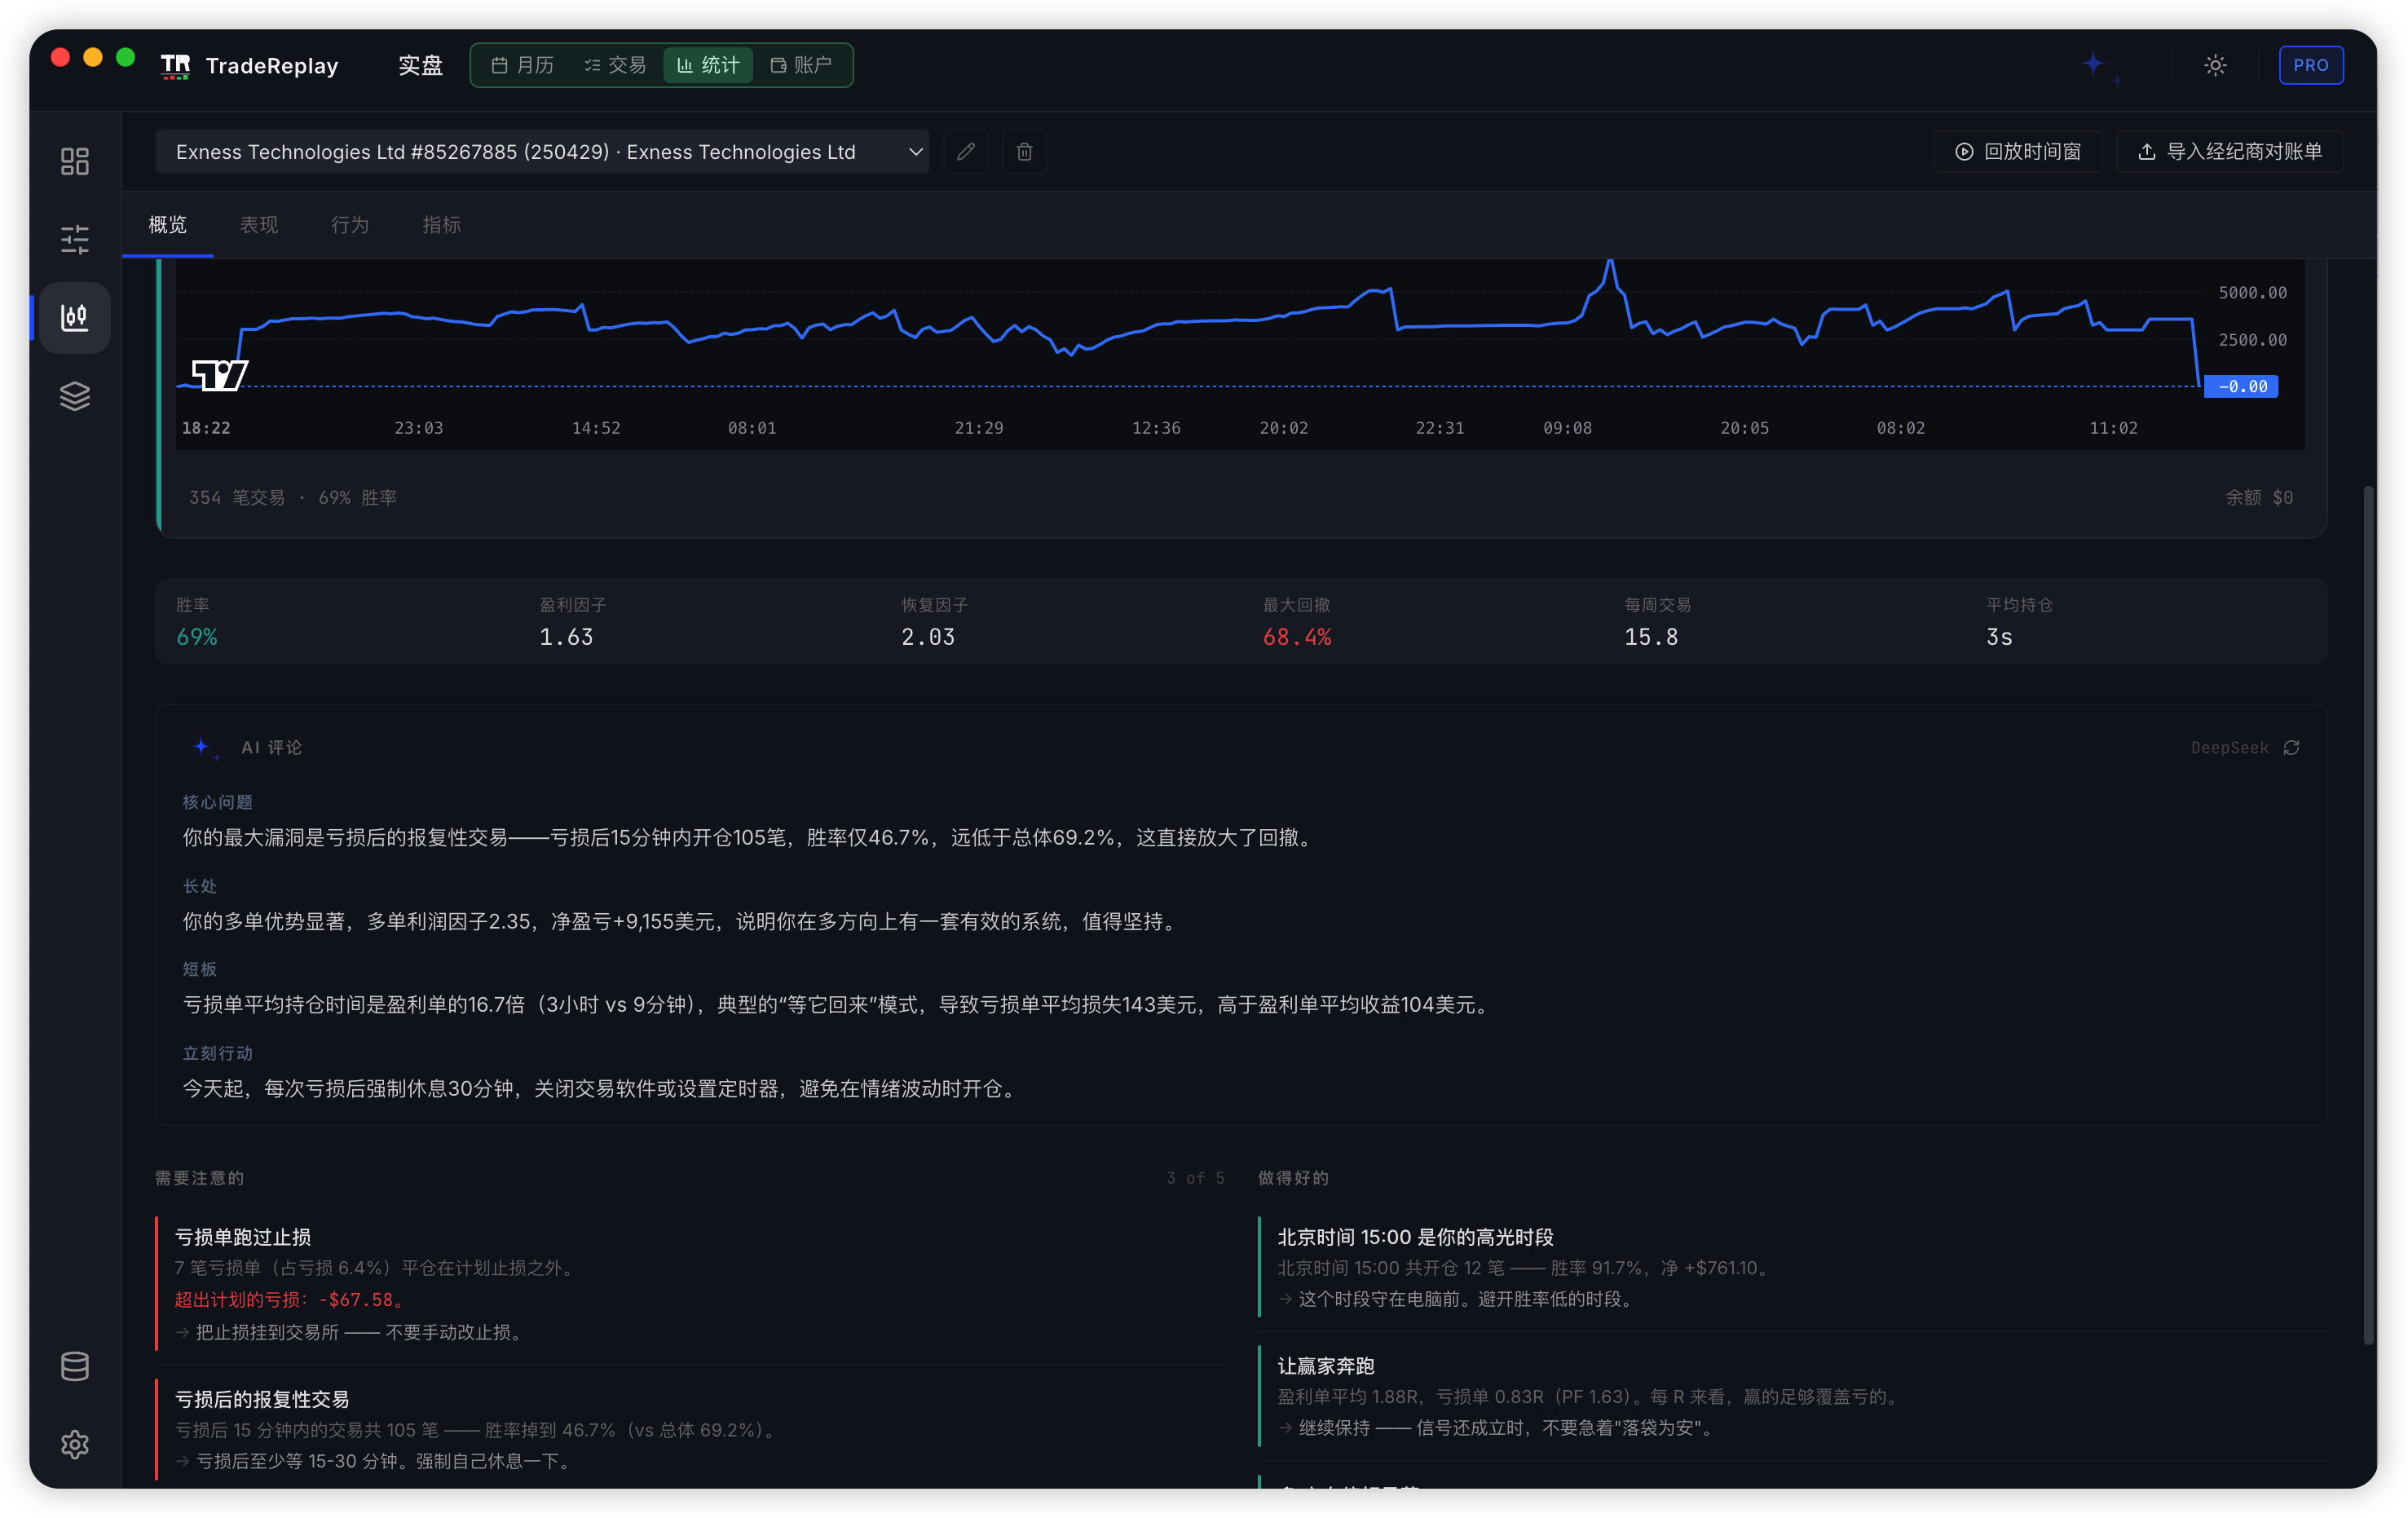2408x1518 pixels.
Task: Open the settings gear in sidebar
Action: click(75, 1444)
